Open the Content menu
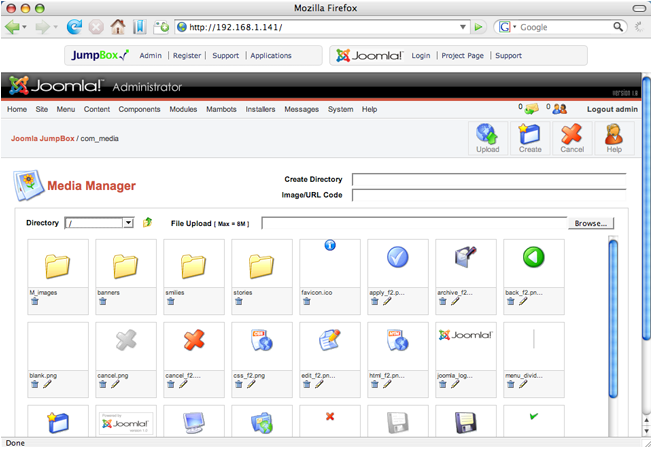This screenshot has height=449, width=652. pos(97,109)
